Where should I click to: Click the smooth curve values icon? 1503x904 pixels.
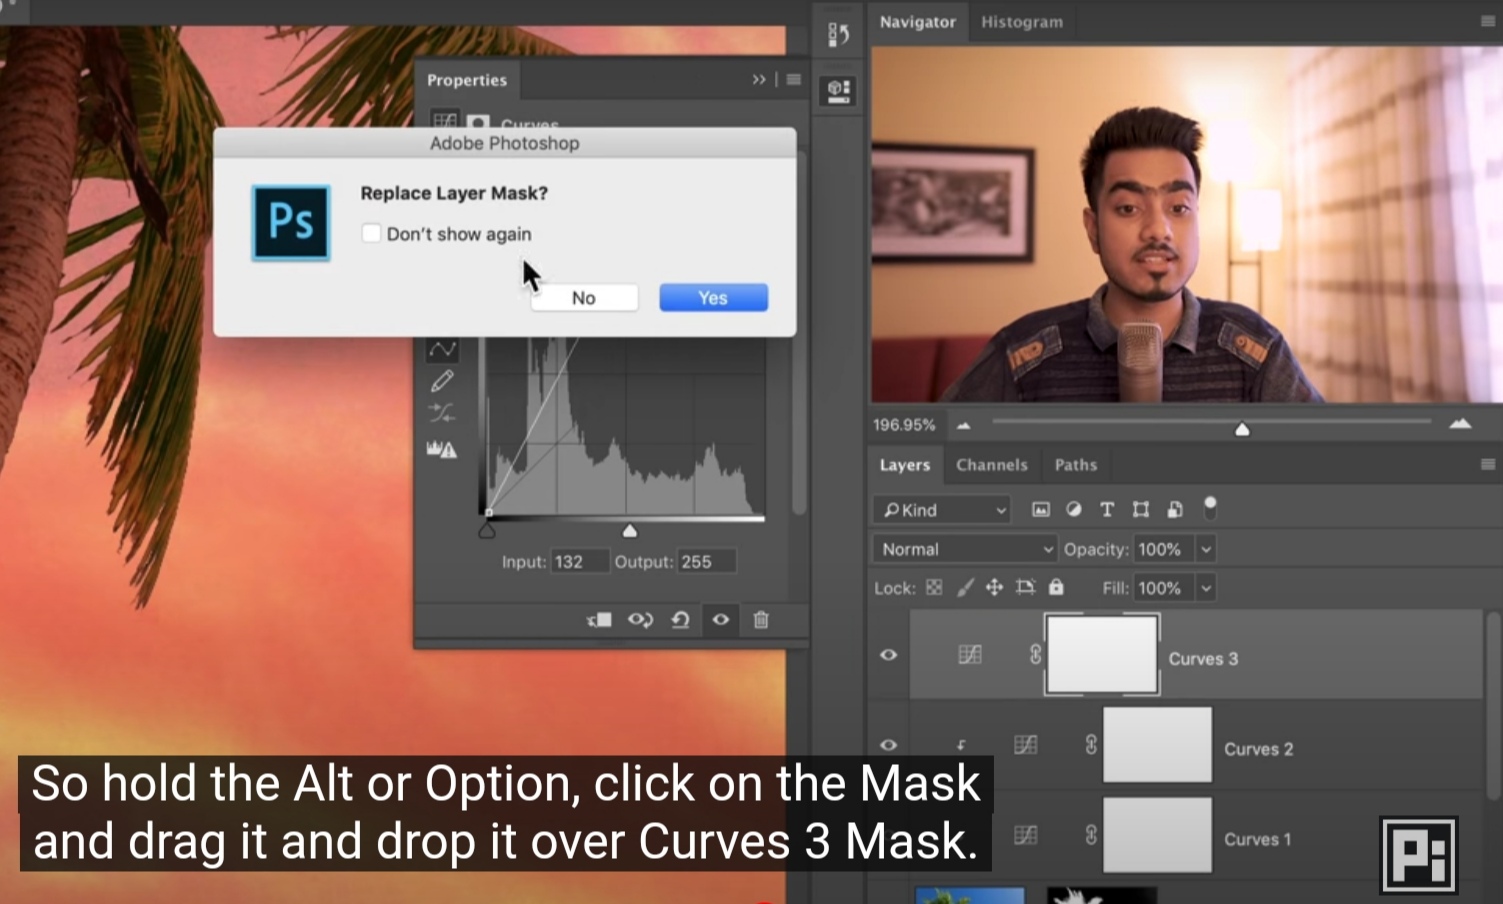click(442, 414)
